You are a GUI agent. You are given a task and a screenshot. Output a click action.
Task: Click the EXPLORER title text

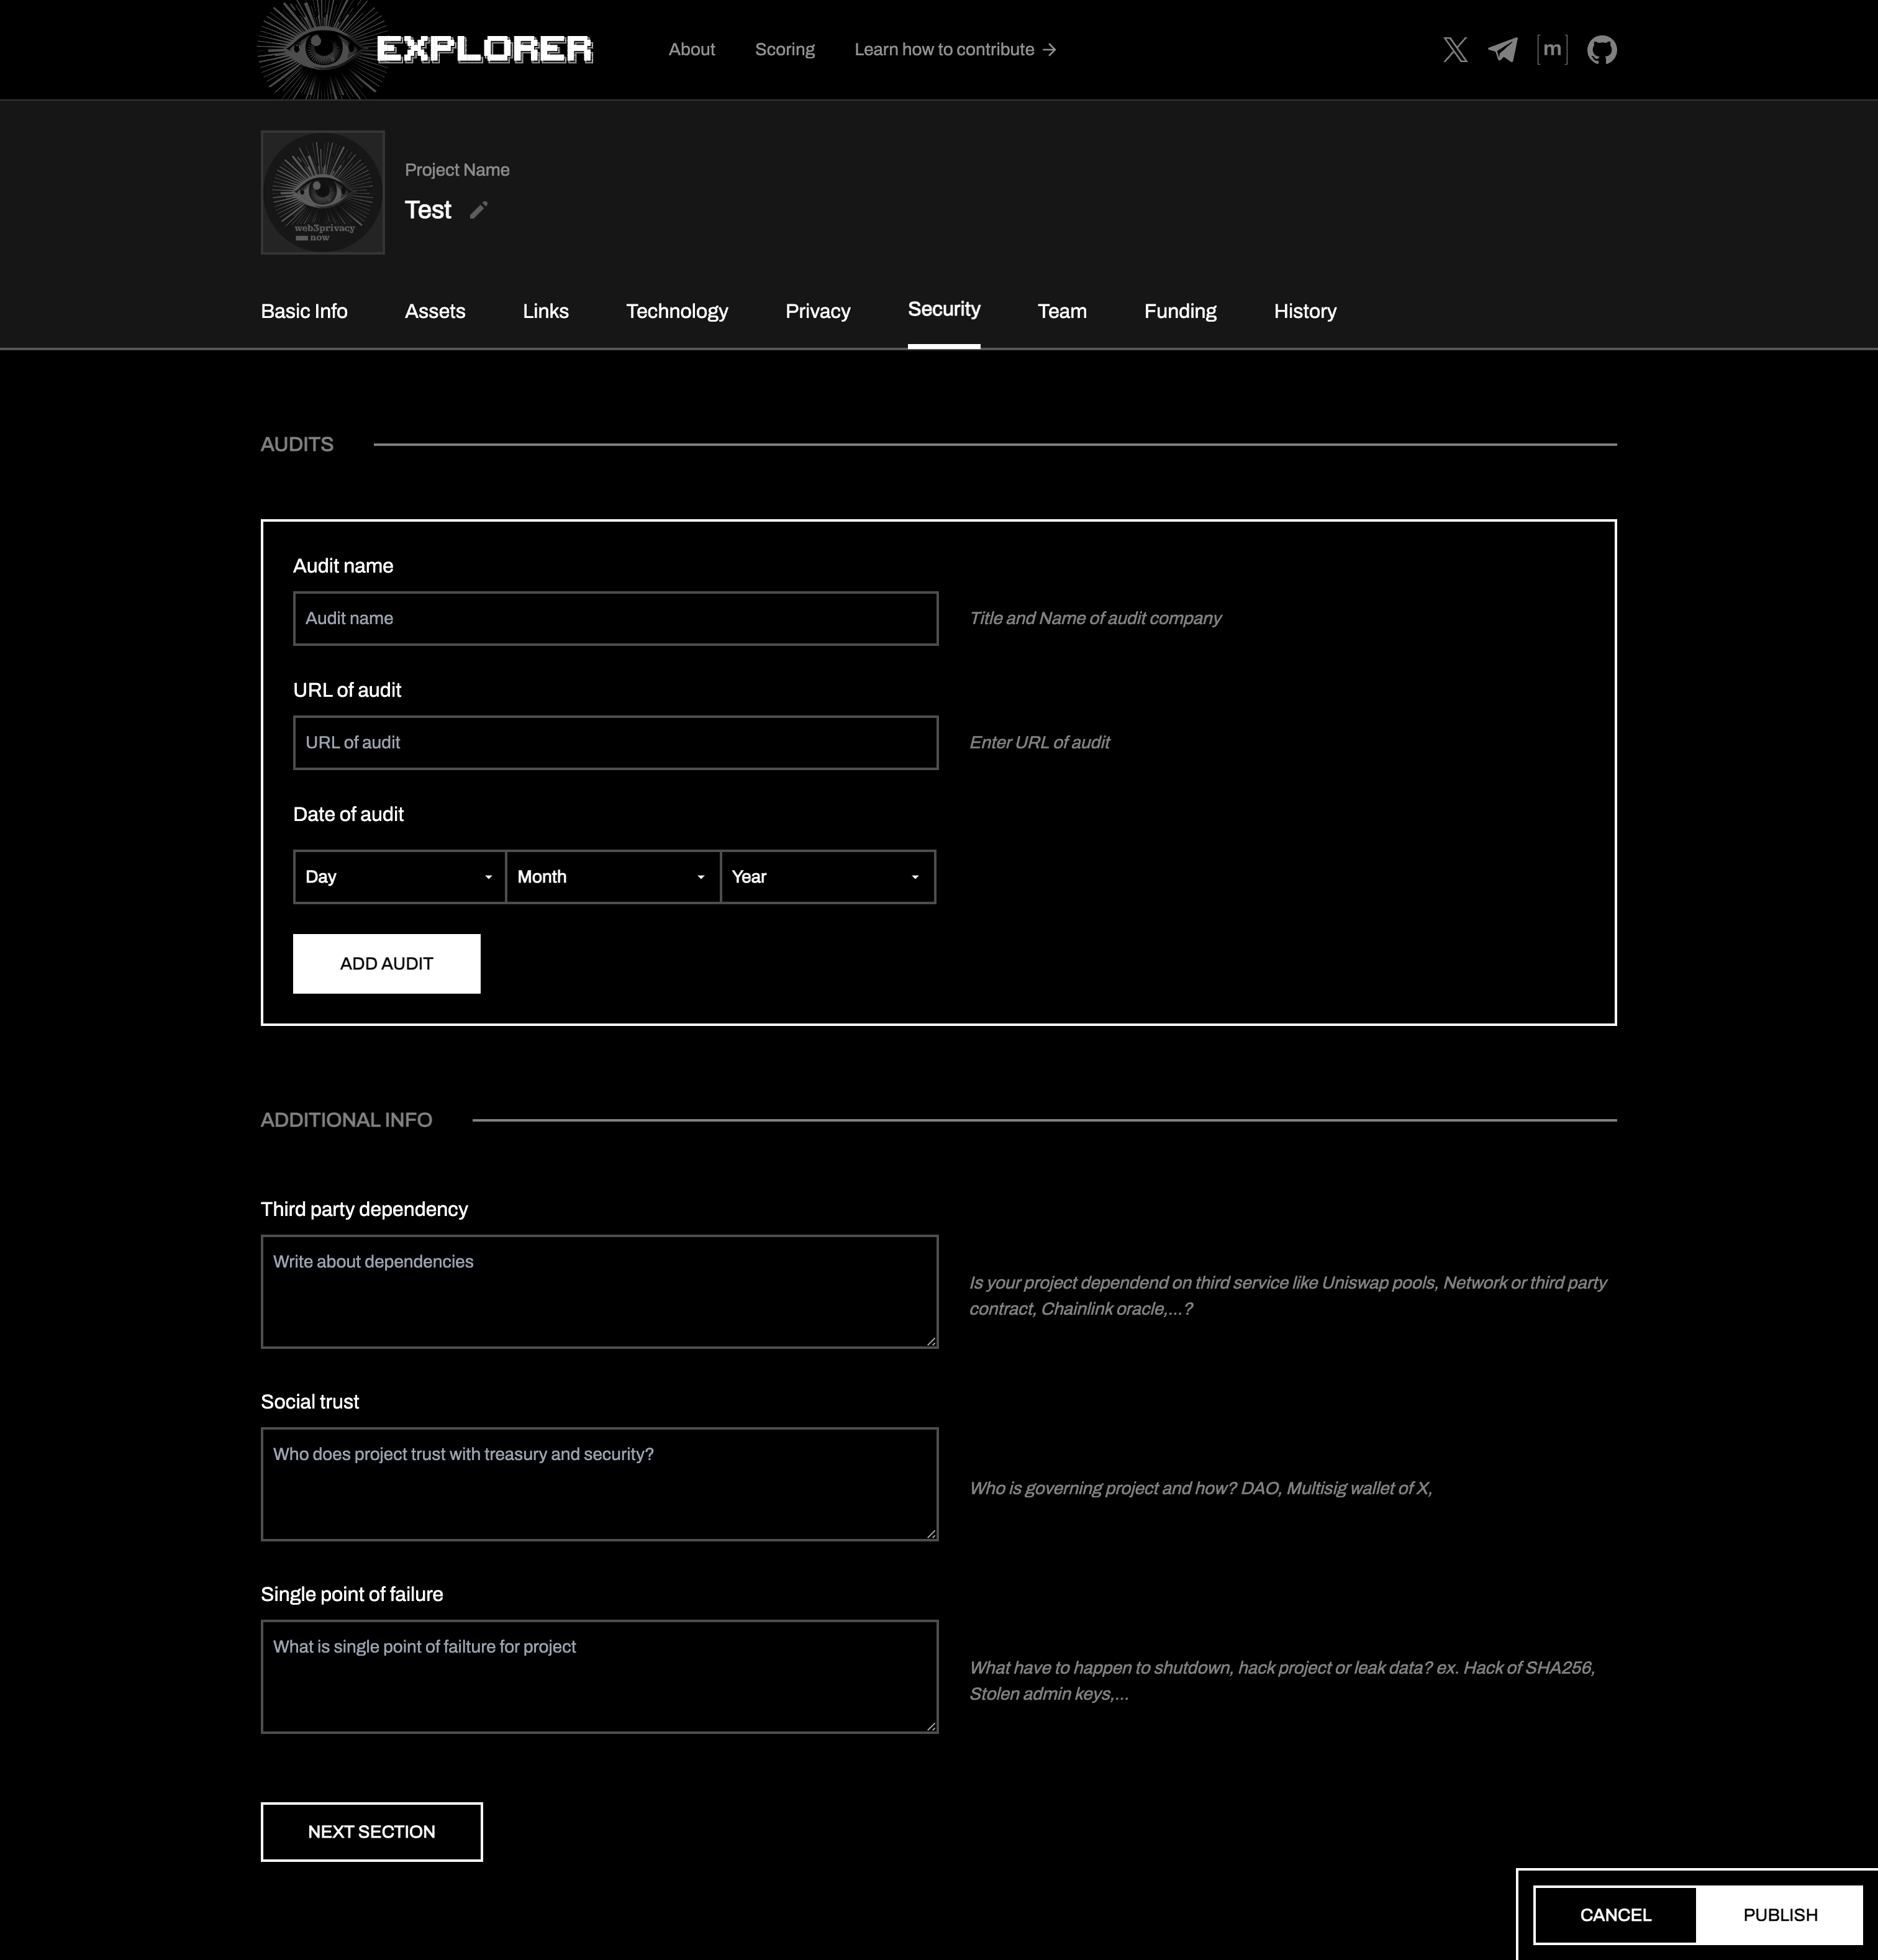pos(485,49)
